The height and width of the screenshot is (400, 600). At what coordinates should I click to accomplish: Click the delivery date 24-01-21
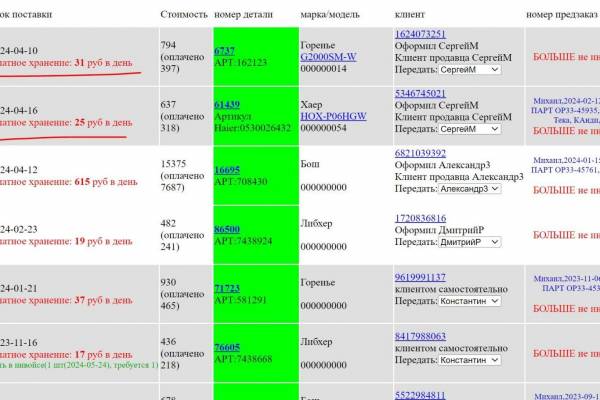click(19, 288)
